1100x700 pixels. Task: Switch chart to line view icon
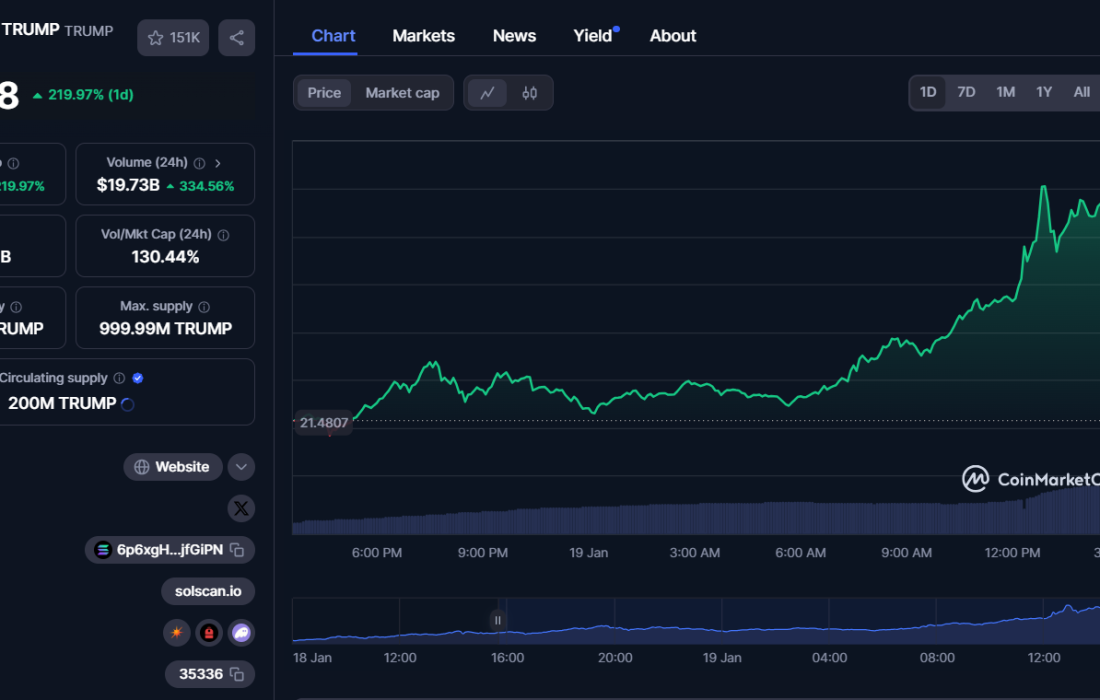pyautogui.click(x=487, y=93)
